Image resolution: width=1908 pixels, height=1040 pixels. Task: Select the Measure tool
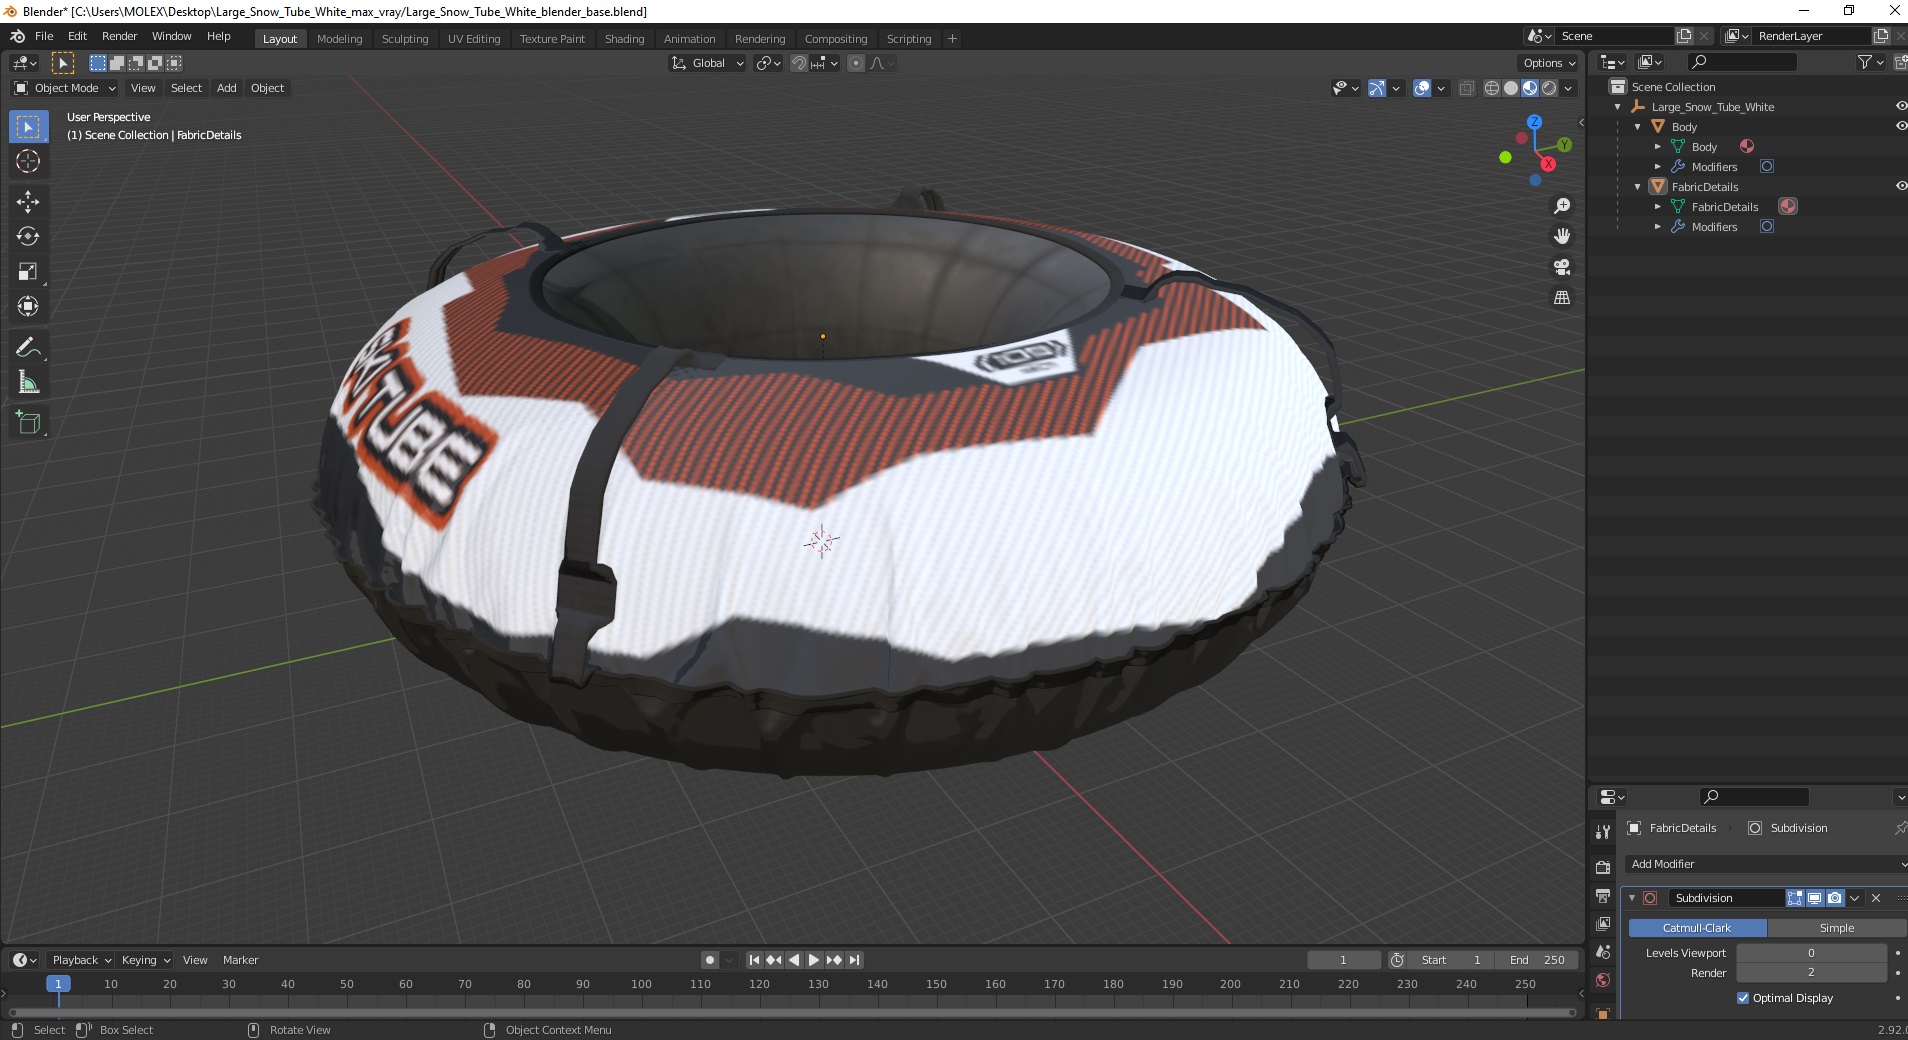(x=28, y=382)
